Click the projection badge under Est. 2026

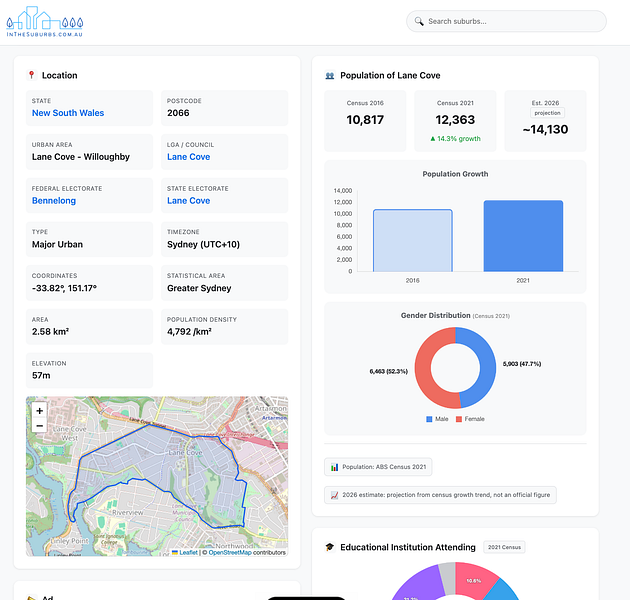(547, 113)
